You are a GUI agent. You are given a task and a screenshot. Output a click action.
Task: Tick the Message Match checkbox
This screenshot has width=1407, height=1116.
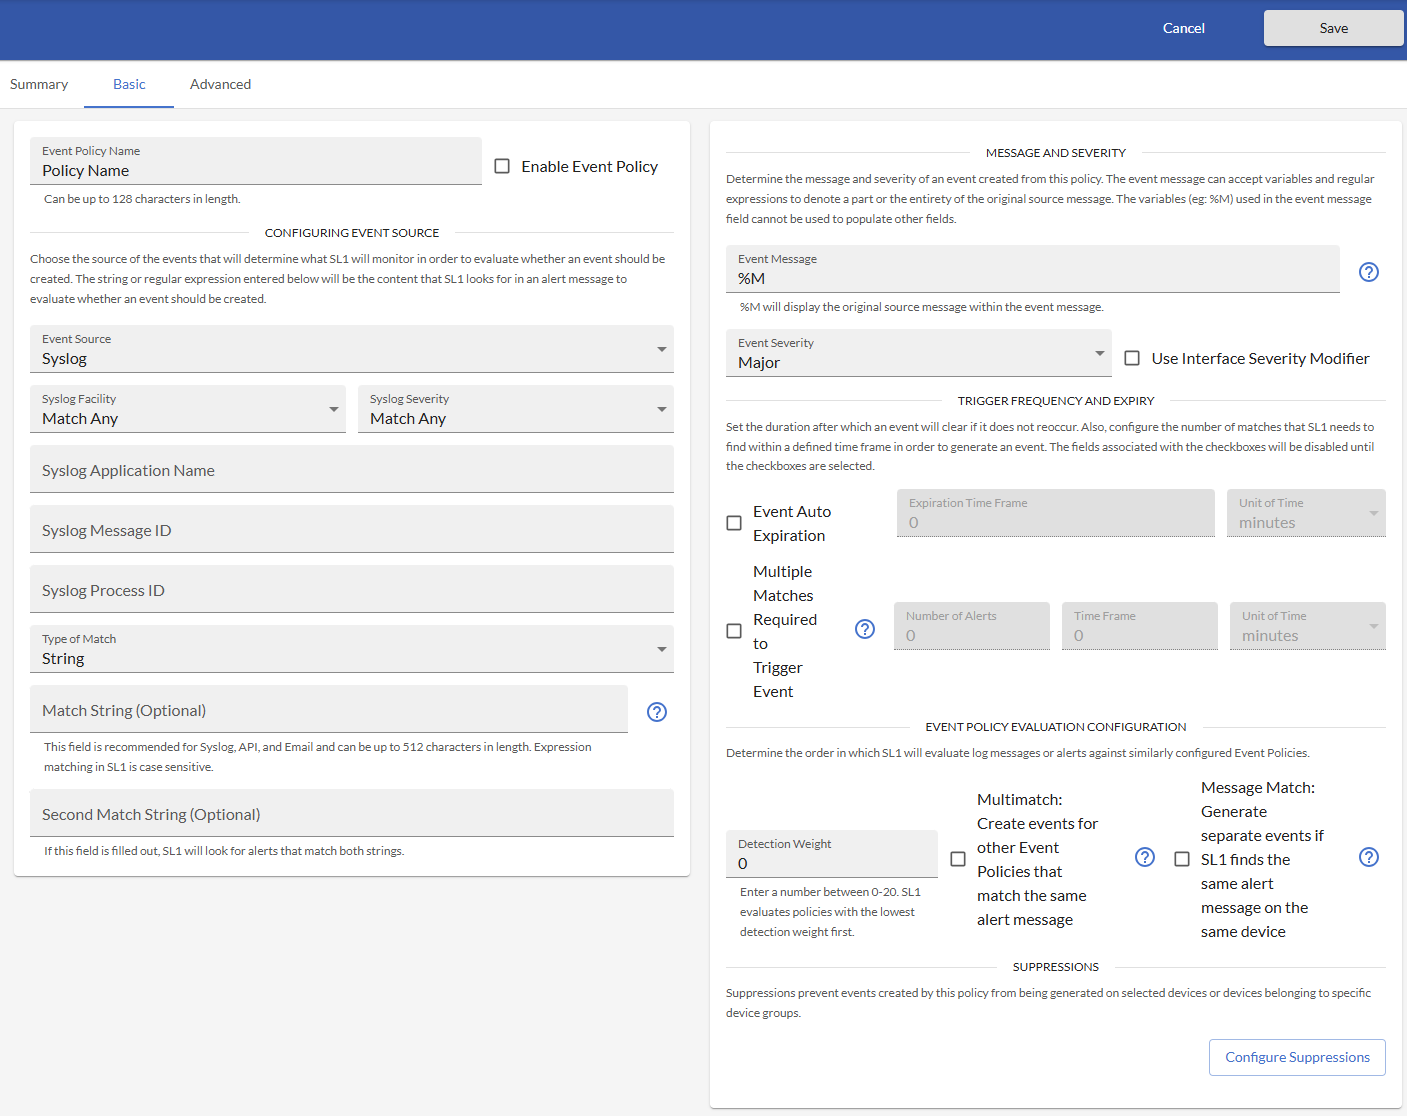tap(1182, 859)
